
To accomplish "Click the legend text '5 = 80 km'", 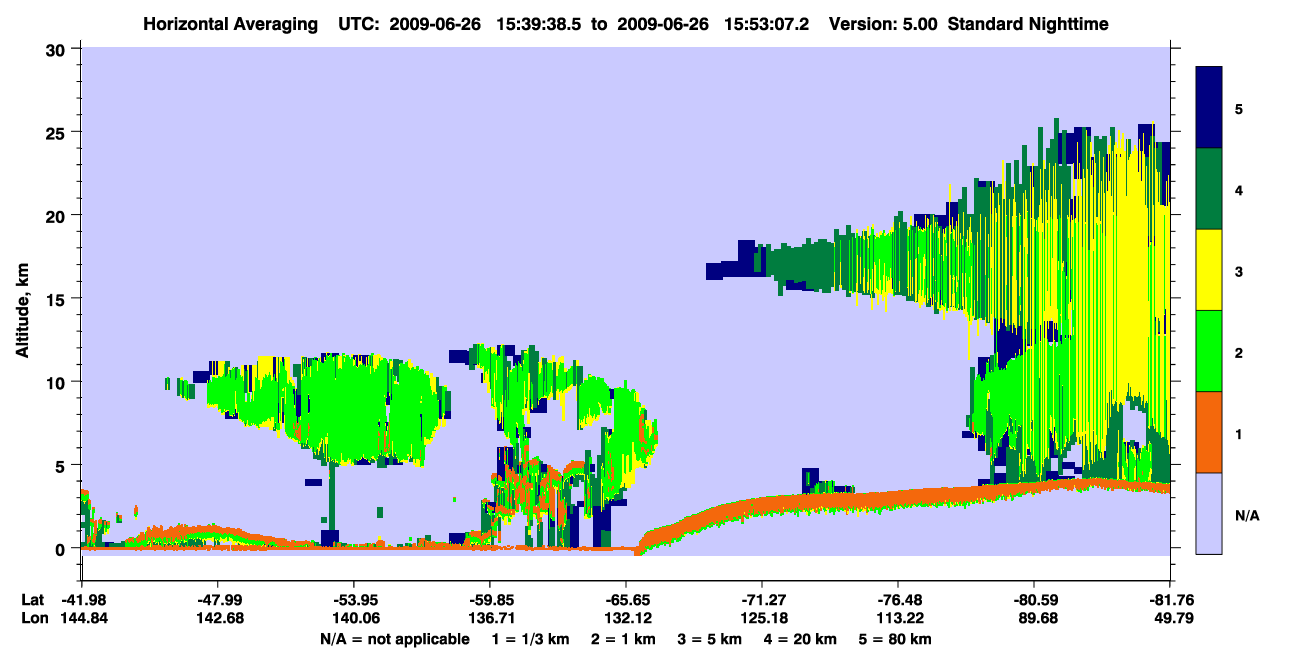I will coord(897,638).
